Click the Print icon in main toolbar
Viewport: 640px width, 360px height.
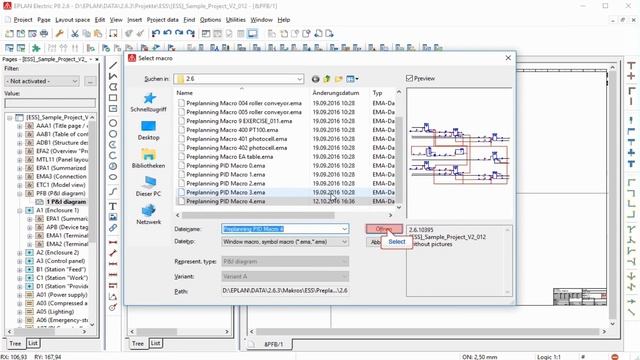tap(44, 33)
